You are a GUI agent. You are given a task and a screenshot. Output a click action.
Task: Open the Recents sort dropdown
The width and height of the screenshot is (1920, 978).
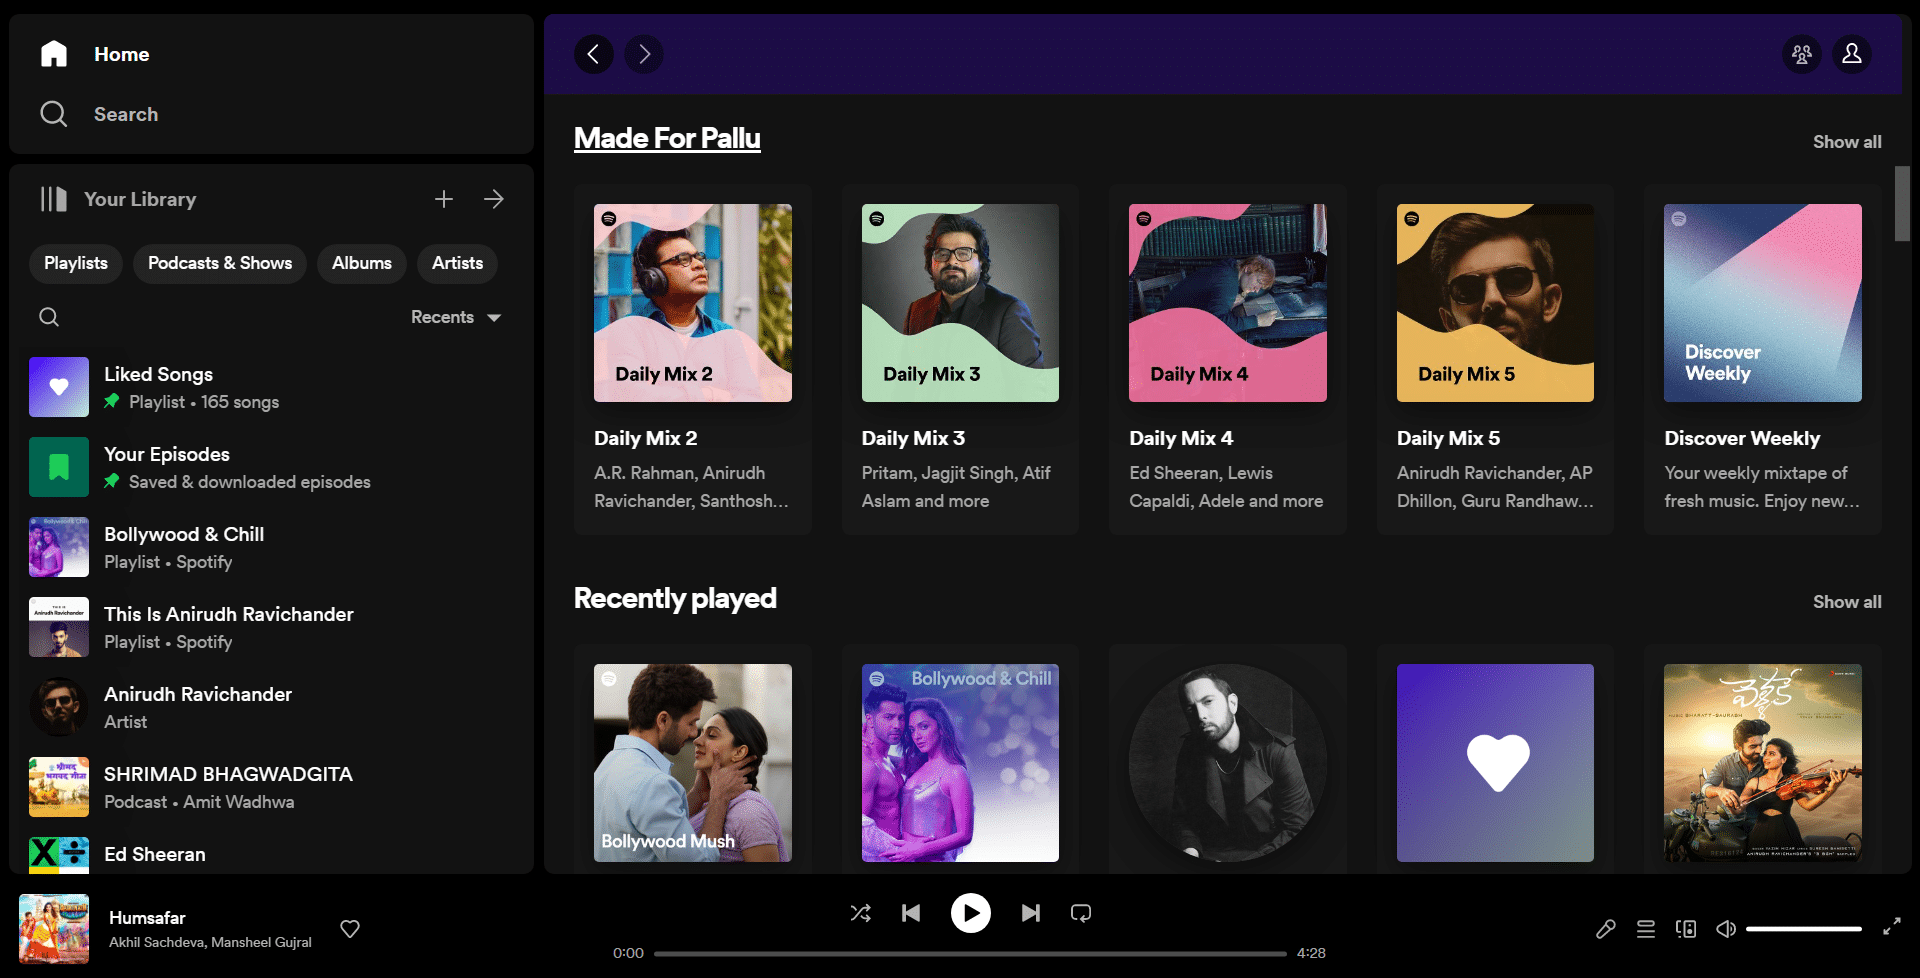coord(456,317)
